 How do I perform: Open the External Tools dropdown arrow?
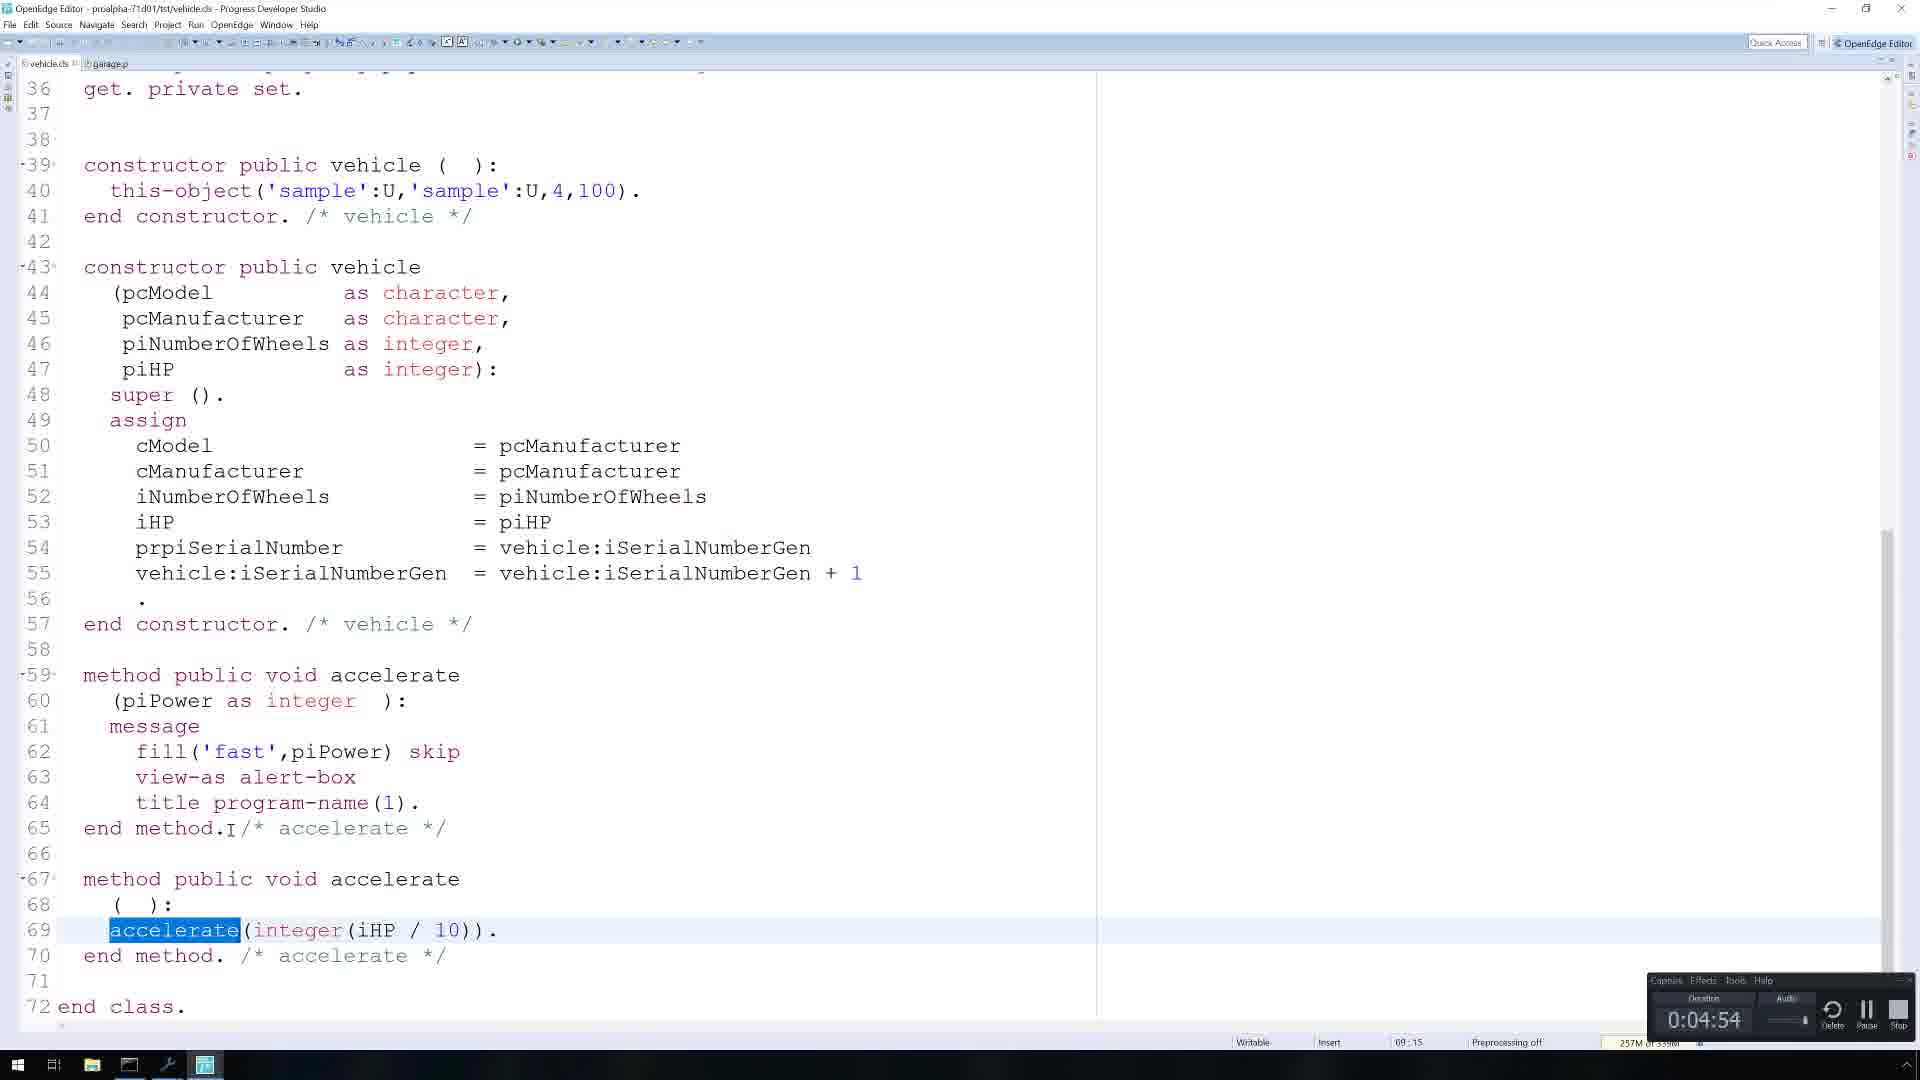[552, 42]
